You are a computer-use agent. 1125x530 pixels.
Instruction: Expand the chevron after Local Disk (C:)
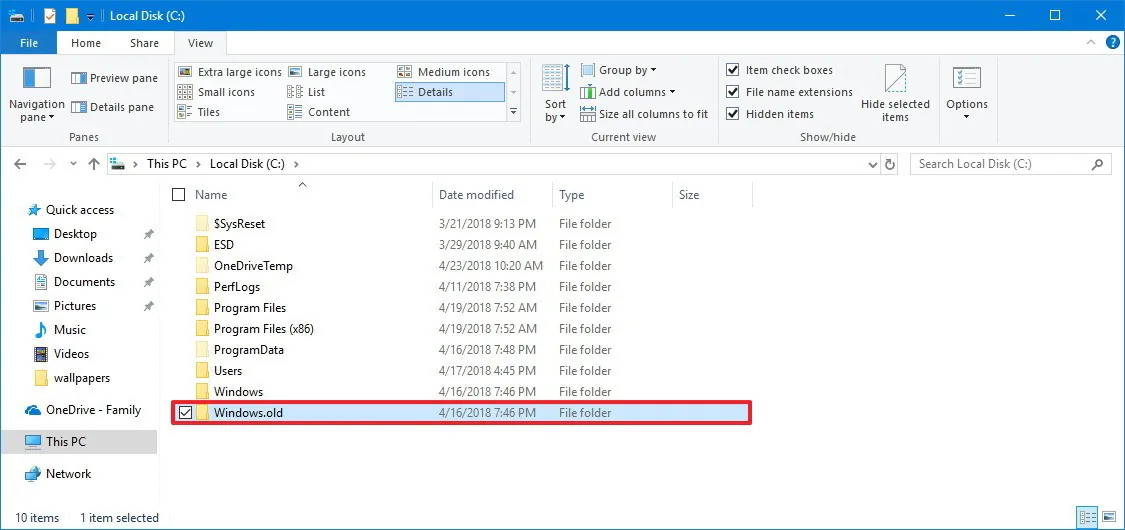pyautogui.click(x=296, y=164)
